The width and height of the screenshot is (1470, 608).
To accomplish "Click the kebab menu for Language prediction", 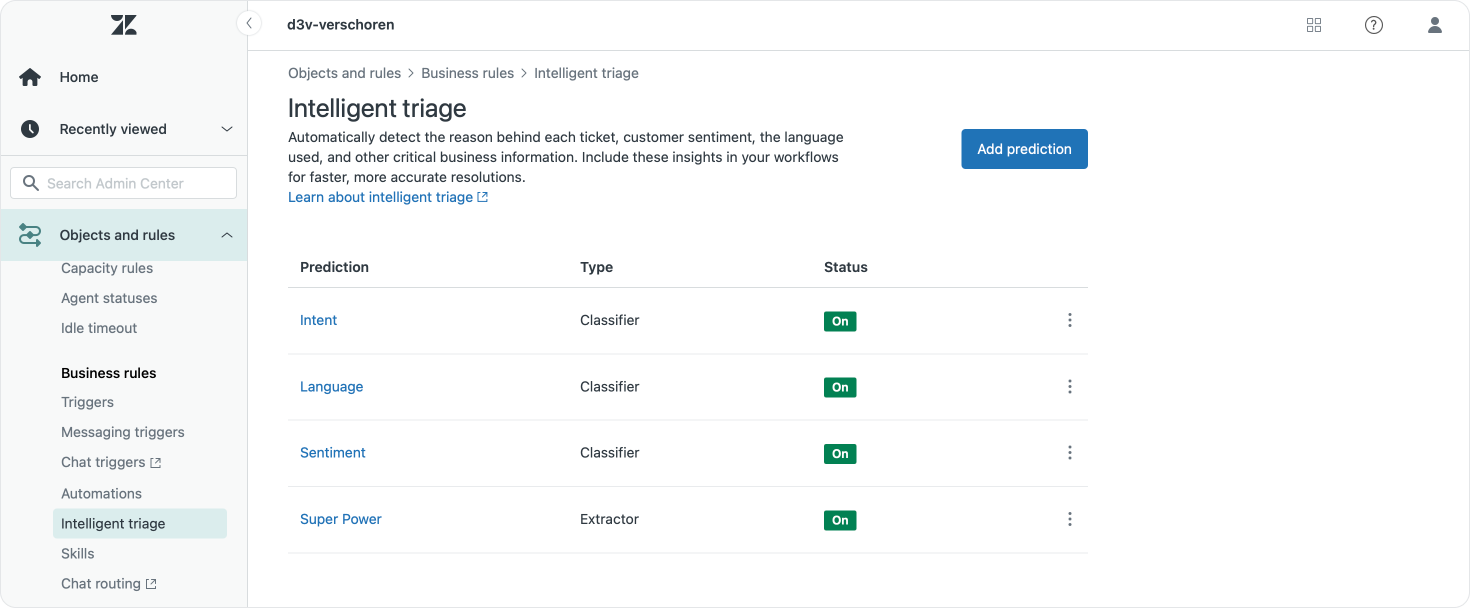I will coord(1070,386).
